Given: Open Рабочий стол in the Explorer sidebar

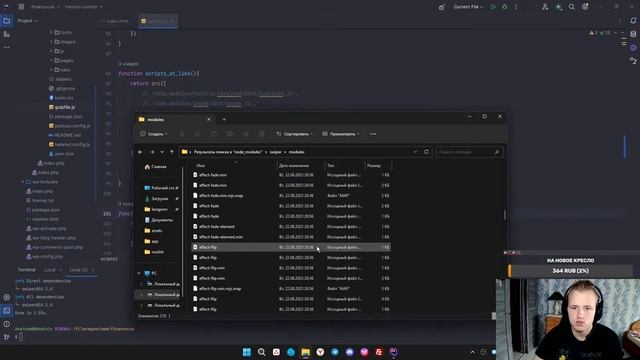Looking at the screenshot, I should 162,188.
